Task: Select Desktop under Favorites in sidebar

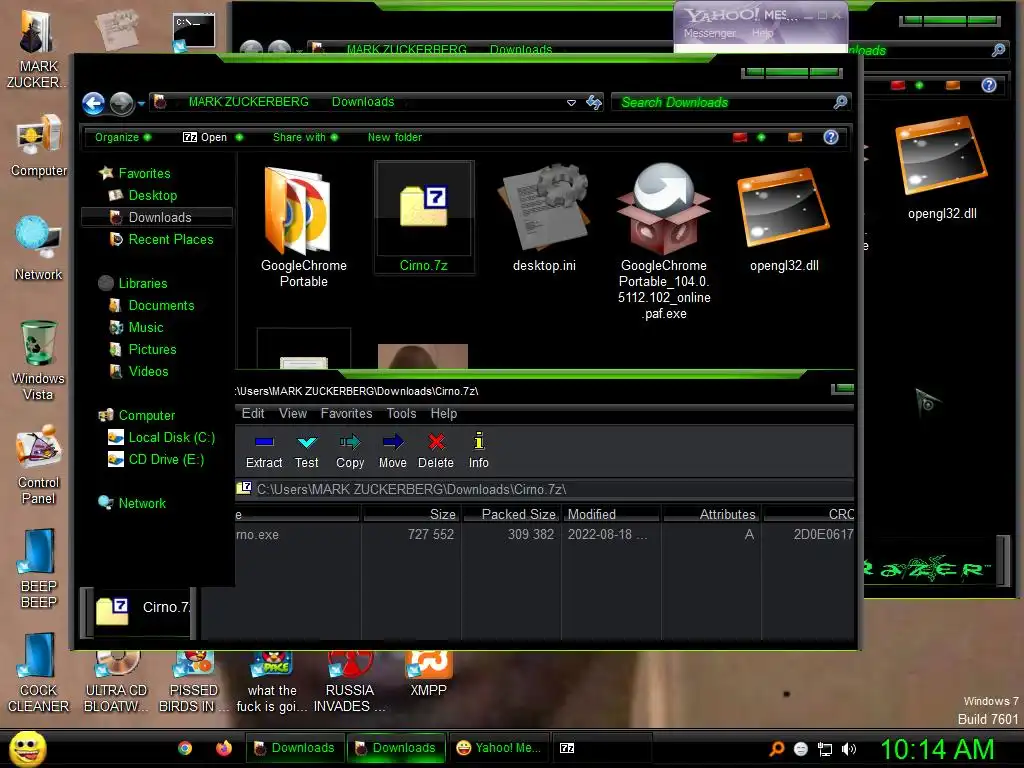Action: click(152, 195)
